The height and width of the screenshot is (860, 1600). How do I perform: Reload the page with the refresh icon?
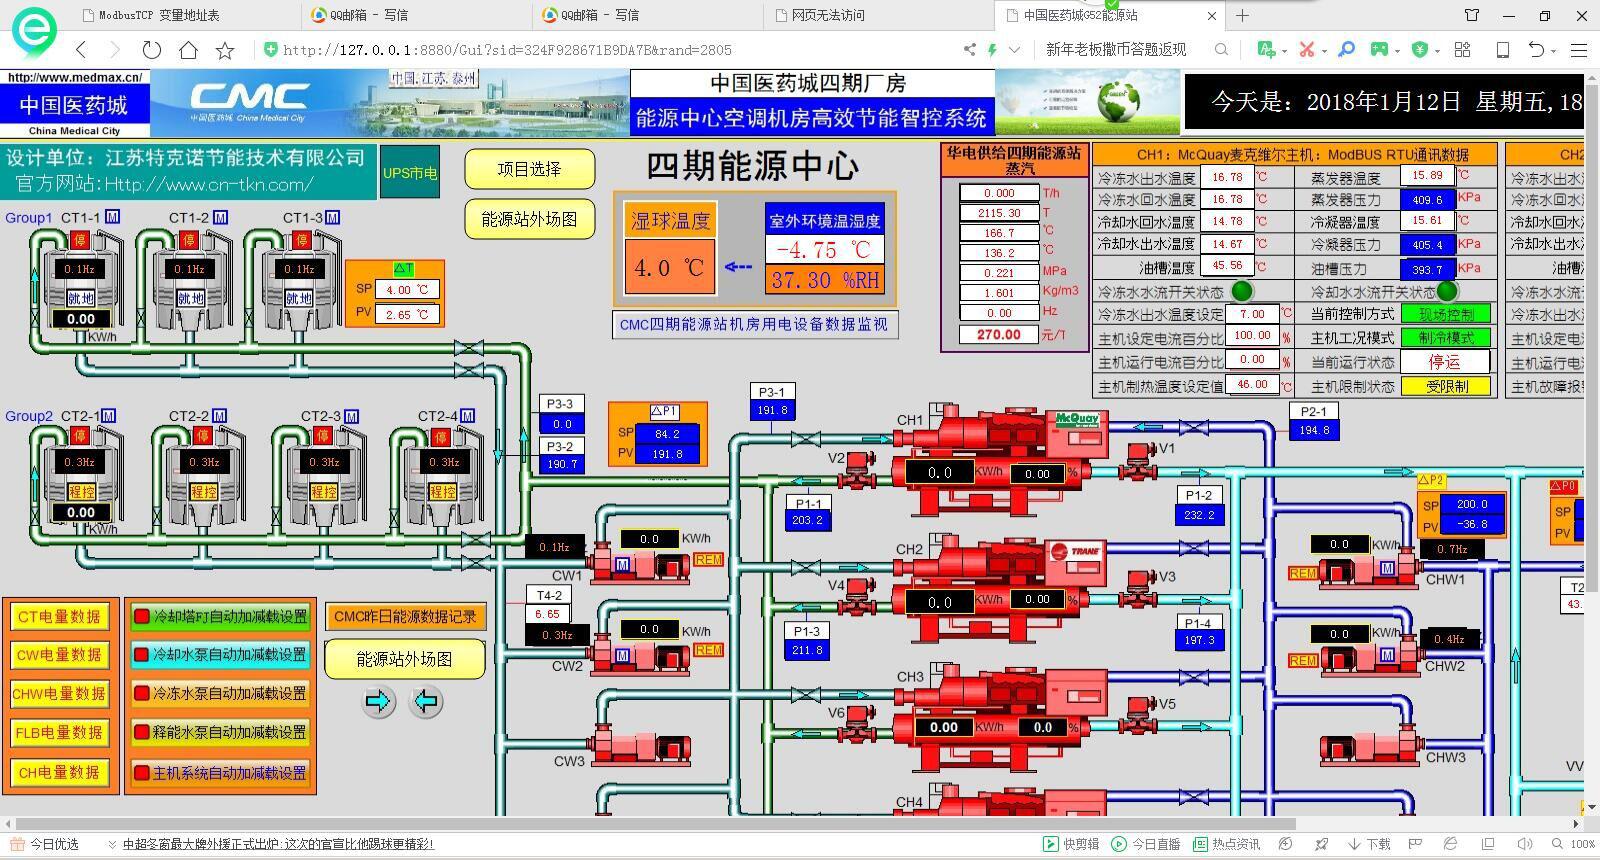pos(151,50)
